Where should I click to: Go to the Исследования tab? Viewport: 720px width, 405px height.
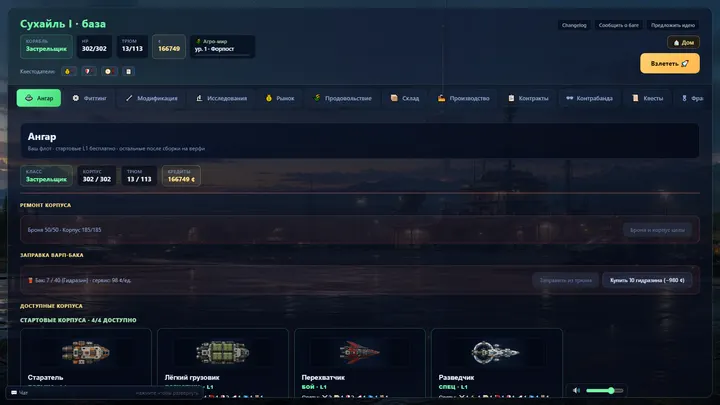point(221,98)
